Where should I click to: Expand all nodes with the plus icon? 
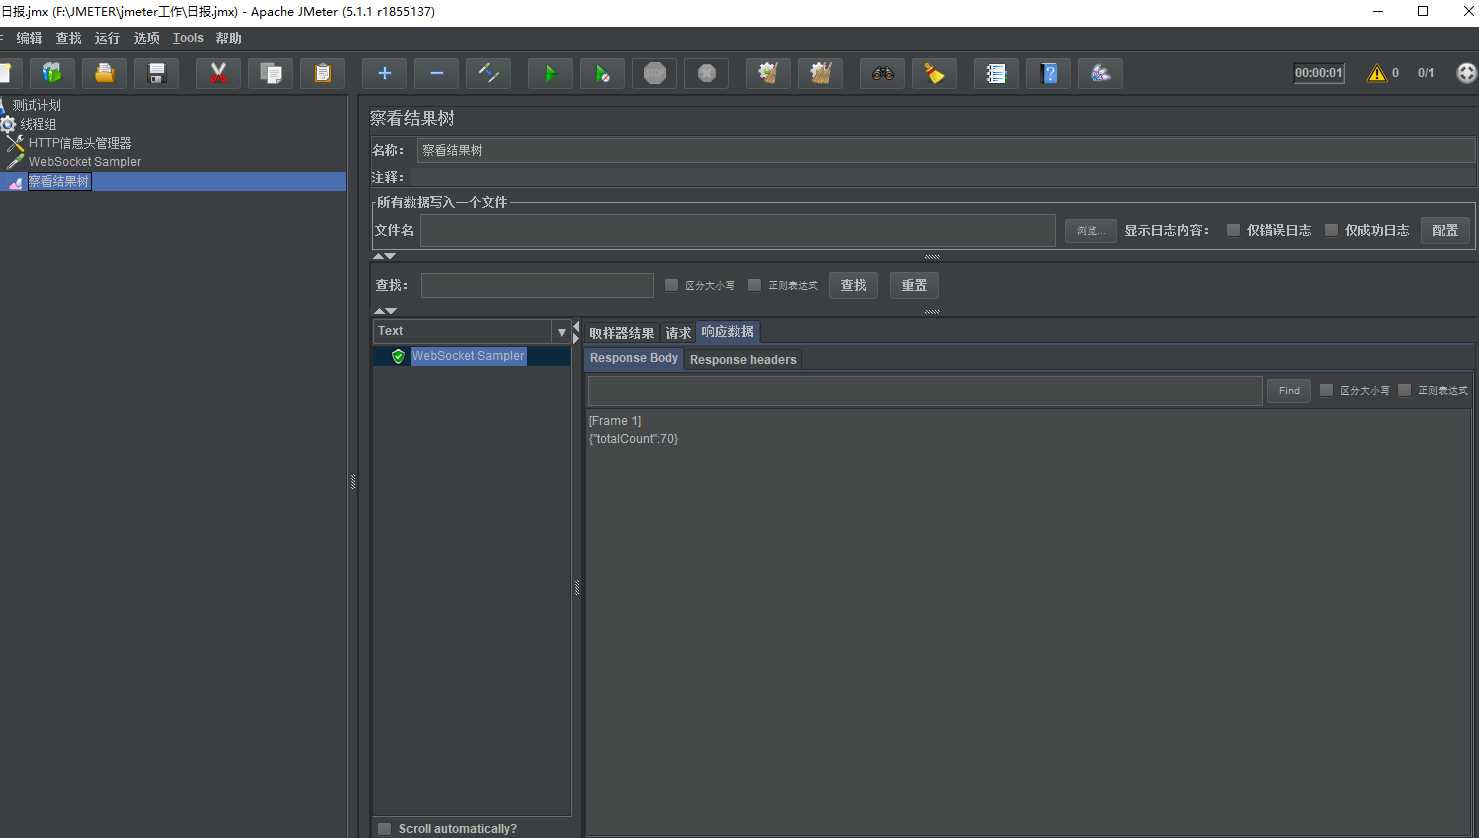click(384, 73)
